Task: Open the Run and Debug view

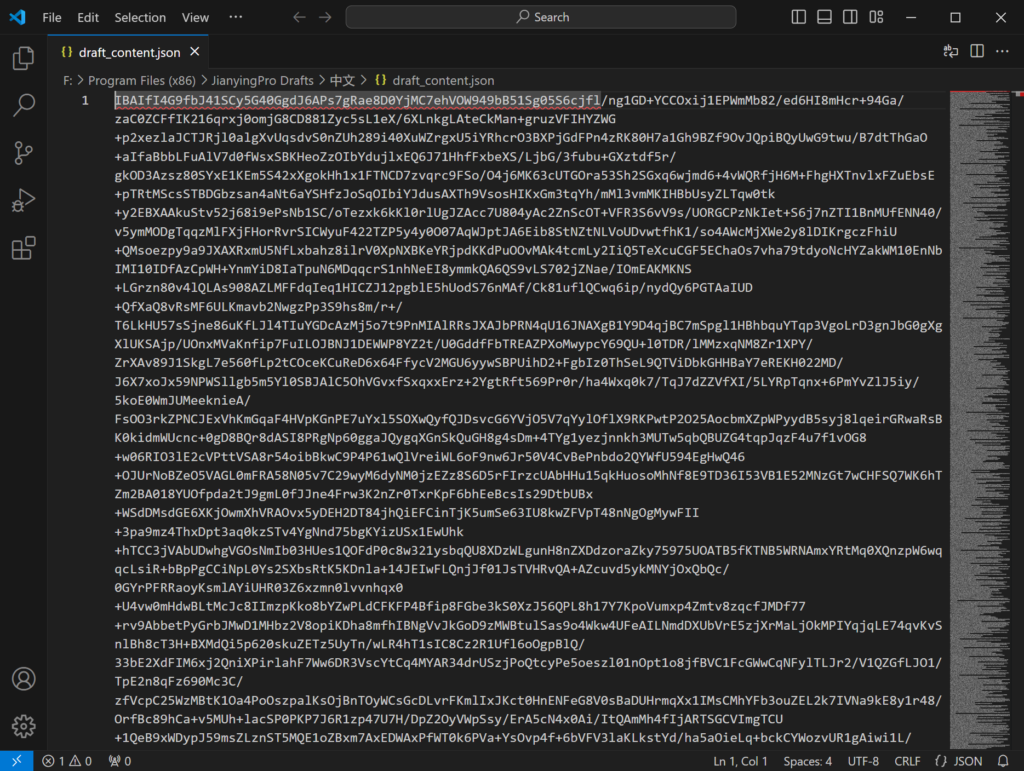Action: tap(24, 200)
